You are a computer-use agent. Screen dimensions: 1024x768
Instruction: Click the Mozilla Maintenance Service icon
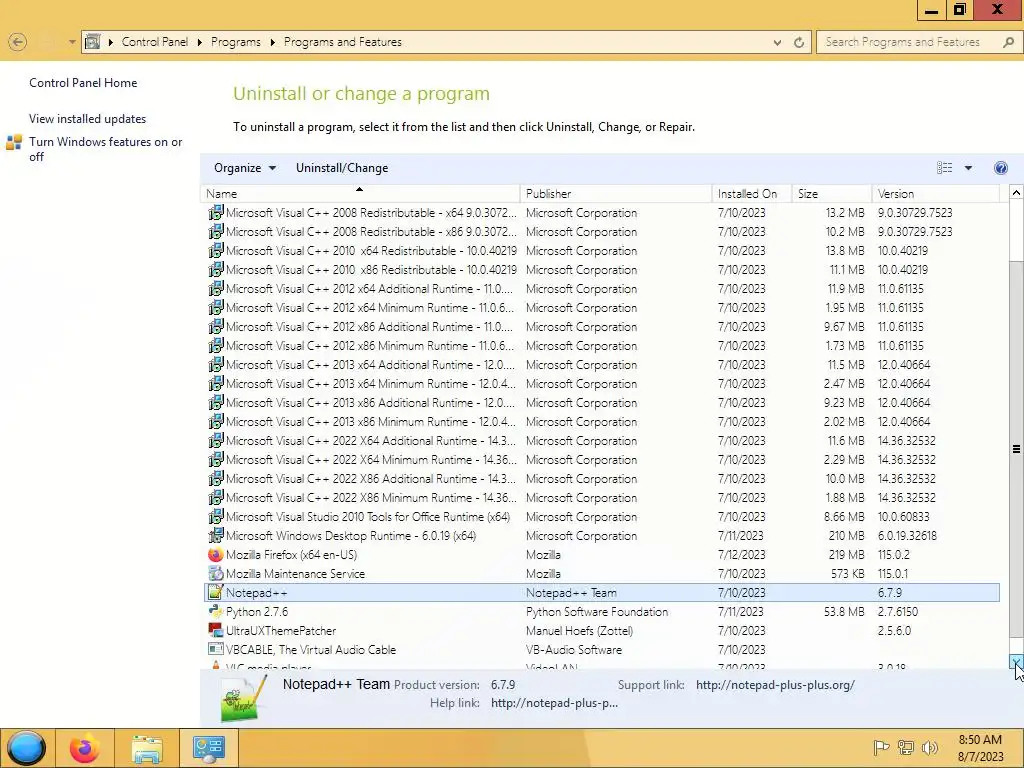click(x=215, y=573)
